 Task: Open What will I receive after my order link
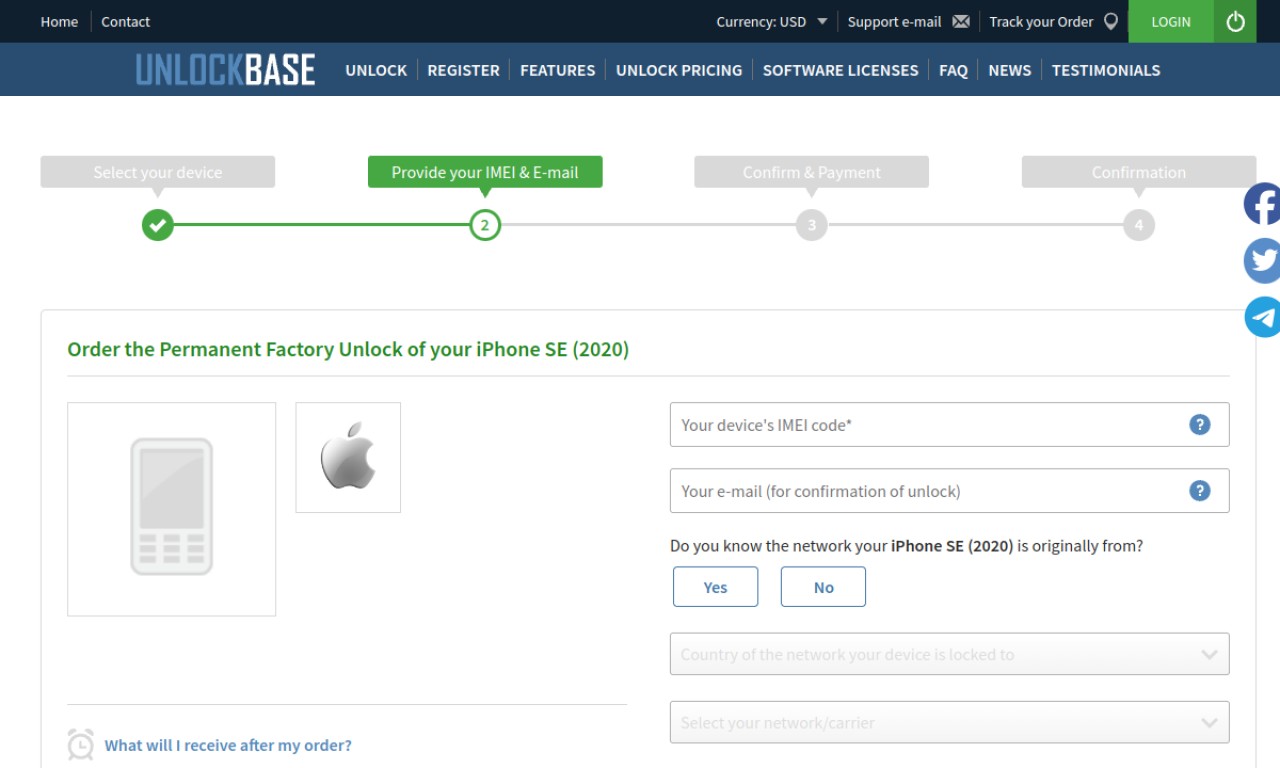pyautogui.click(x=228, y=745)
